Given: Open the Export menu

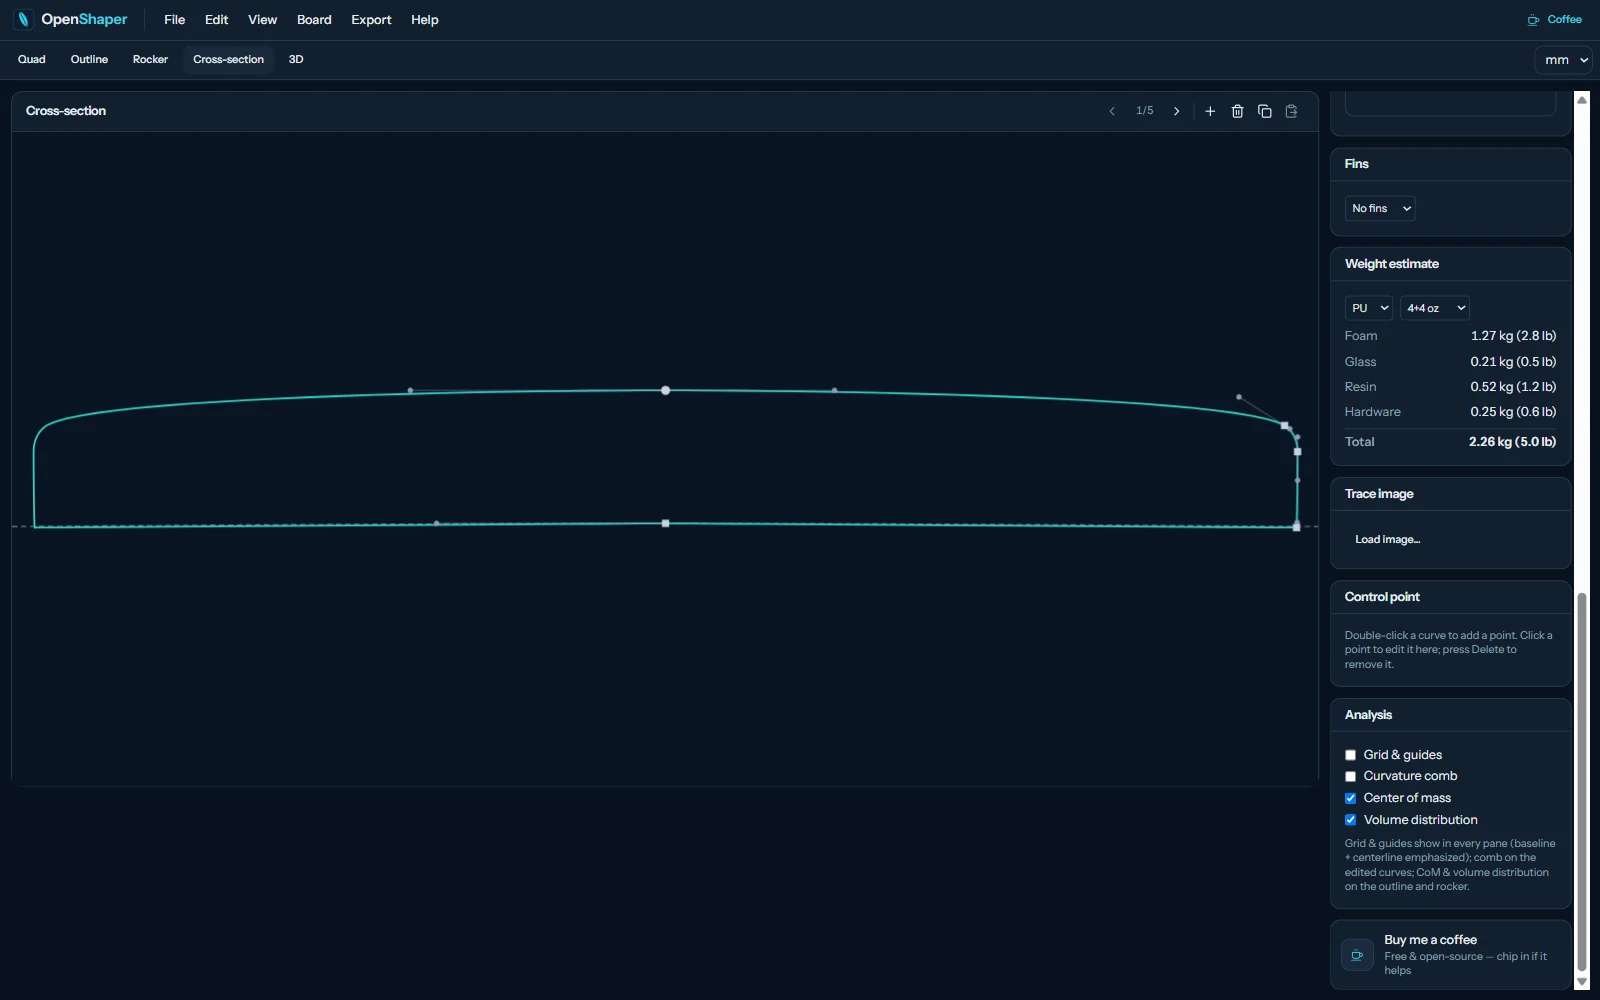Looking at the screenshot, I should coord(371,20).
